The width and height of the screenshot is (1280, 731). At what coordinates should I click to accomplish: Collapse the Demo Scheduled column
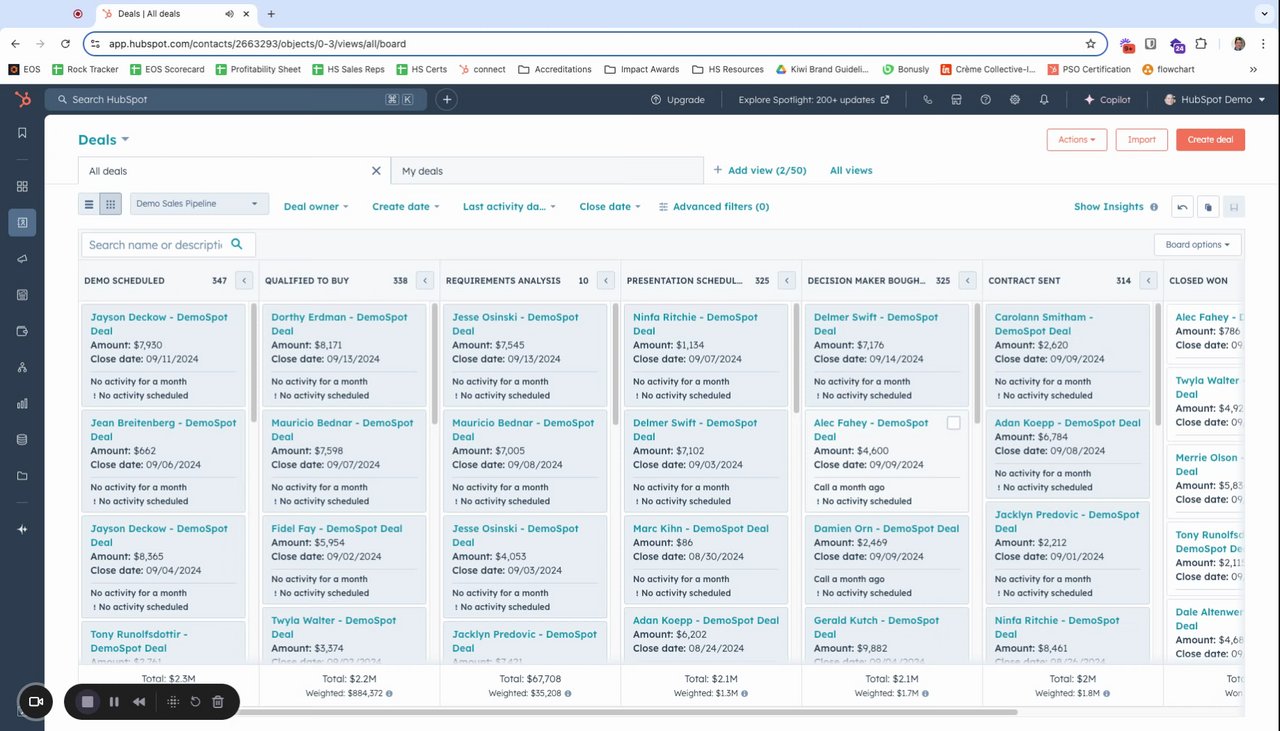click(x=244, y=281)
